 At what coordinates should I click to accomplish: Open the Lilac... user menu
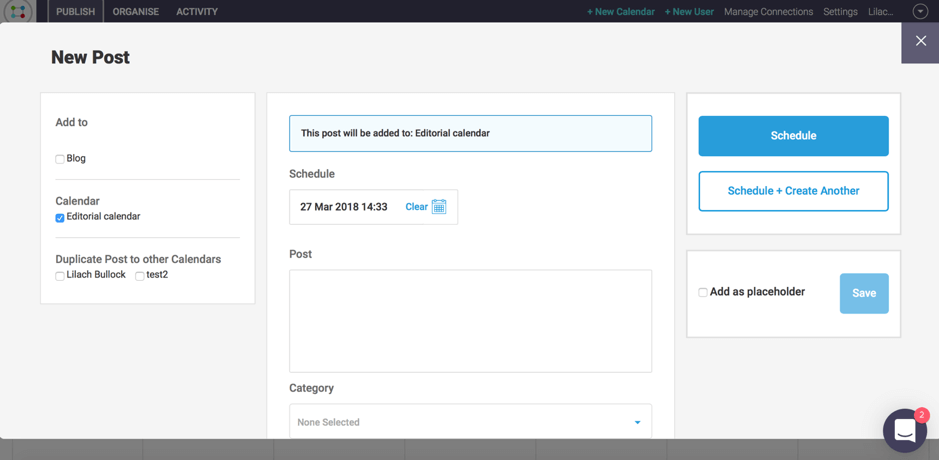coord(880,11)
